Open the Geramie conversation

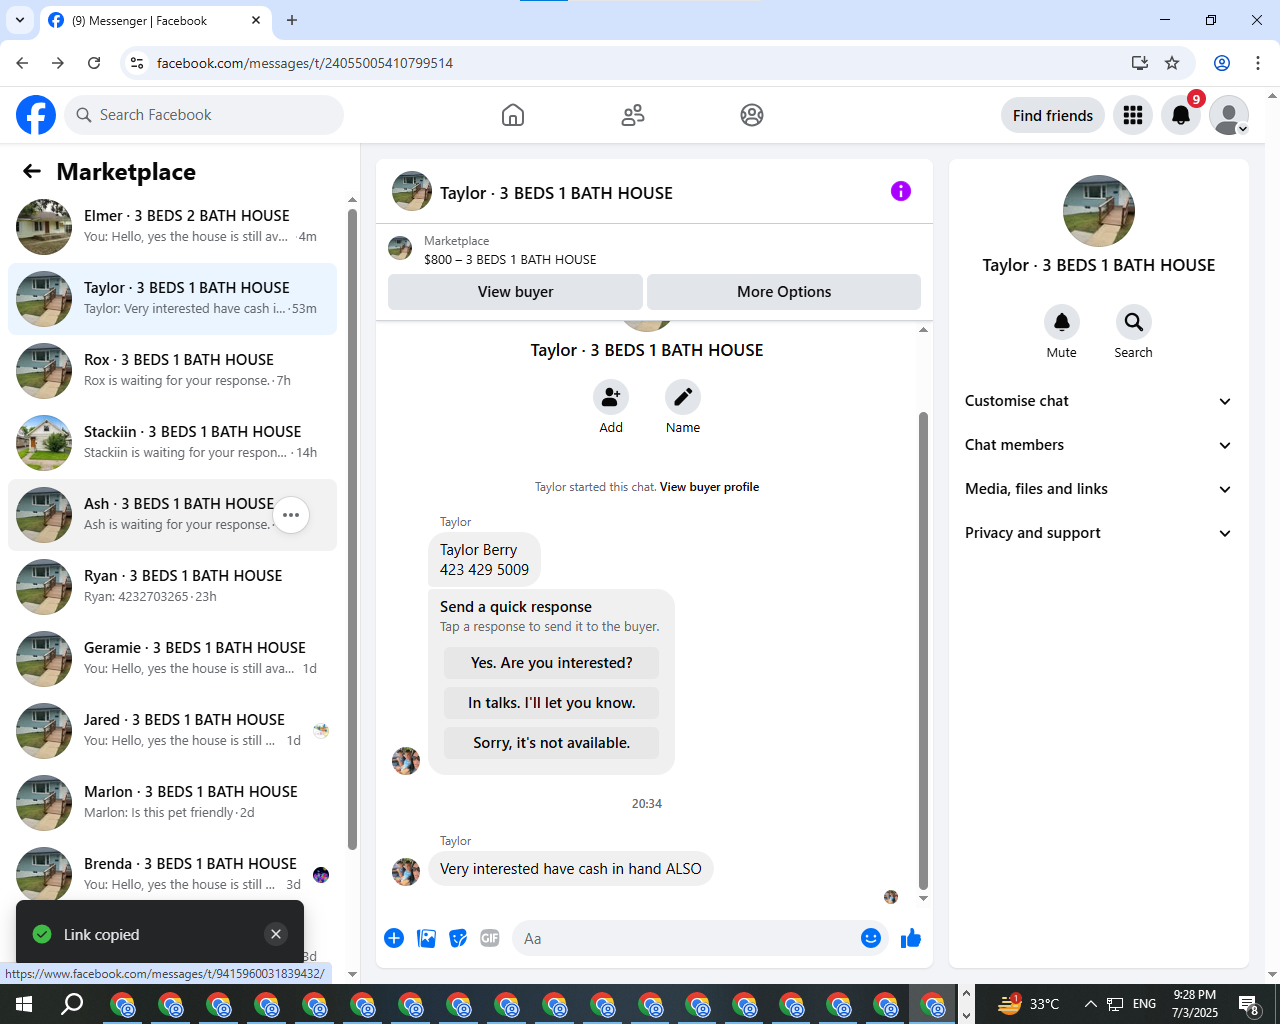coord(172,659)
